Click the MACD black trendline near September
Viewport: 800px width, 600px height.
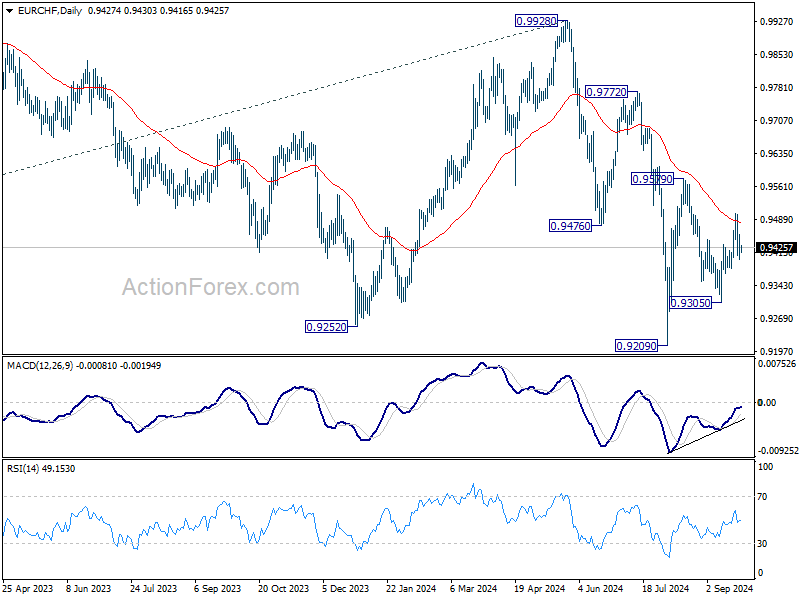tap(707, 435)
